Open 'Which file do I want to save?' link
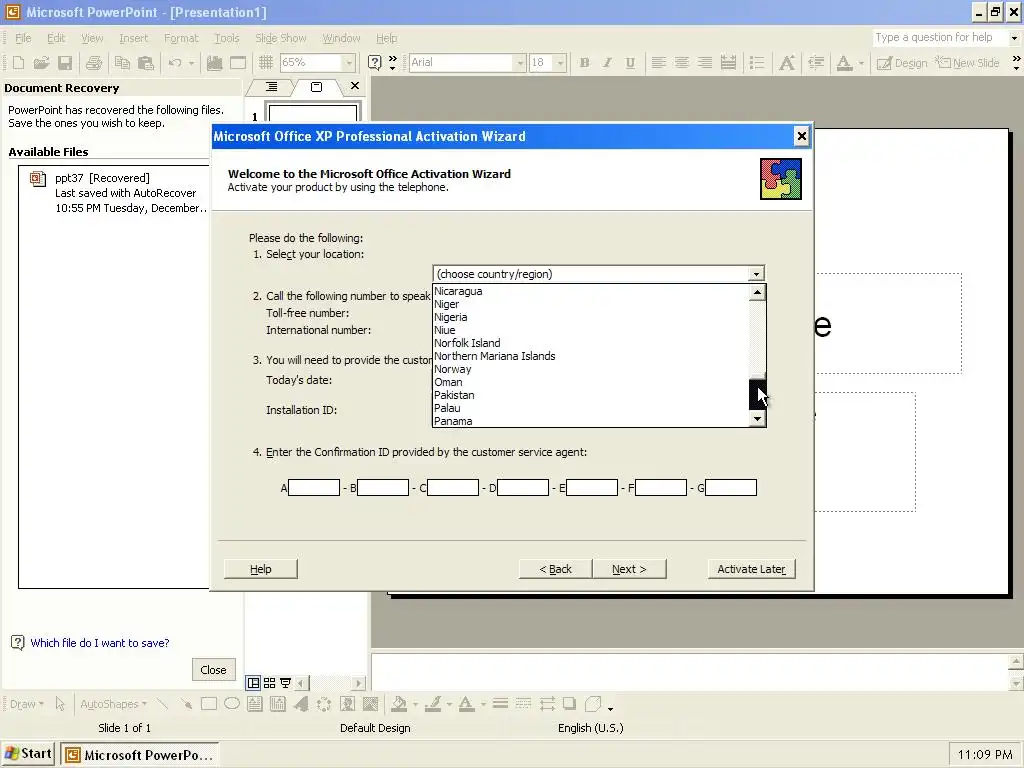 tap(100, 643)
